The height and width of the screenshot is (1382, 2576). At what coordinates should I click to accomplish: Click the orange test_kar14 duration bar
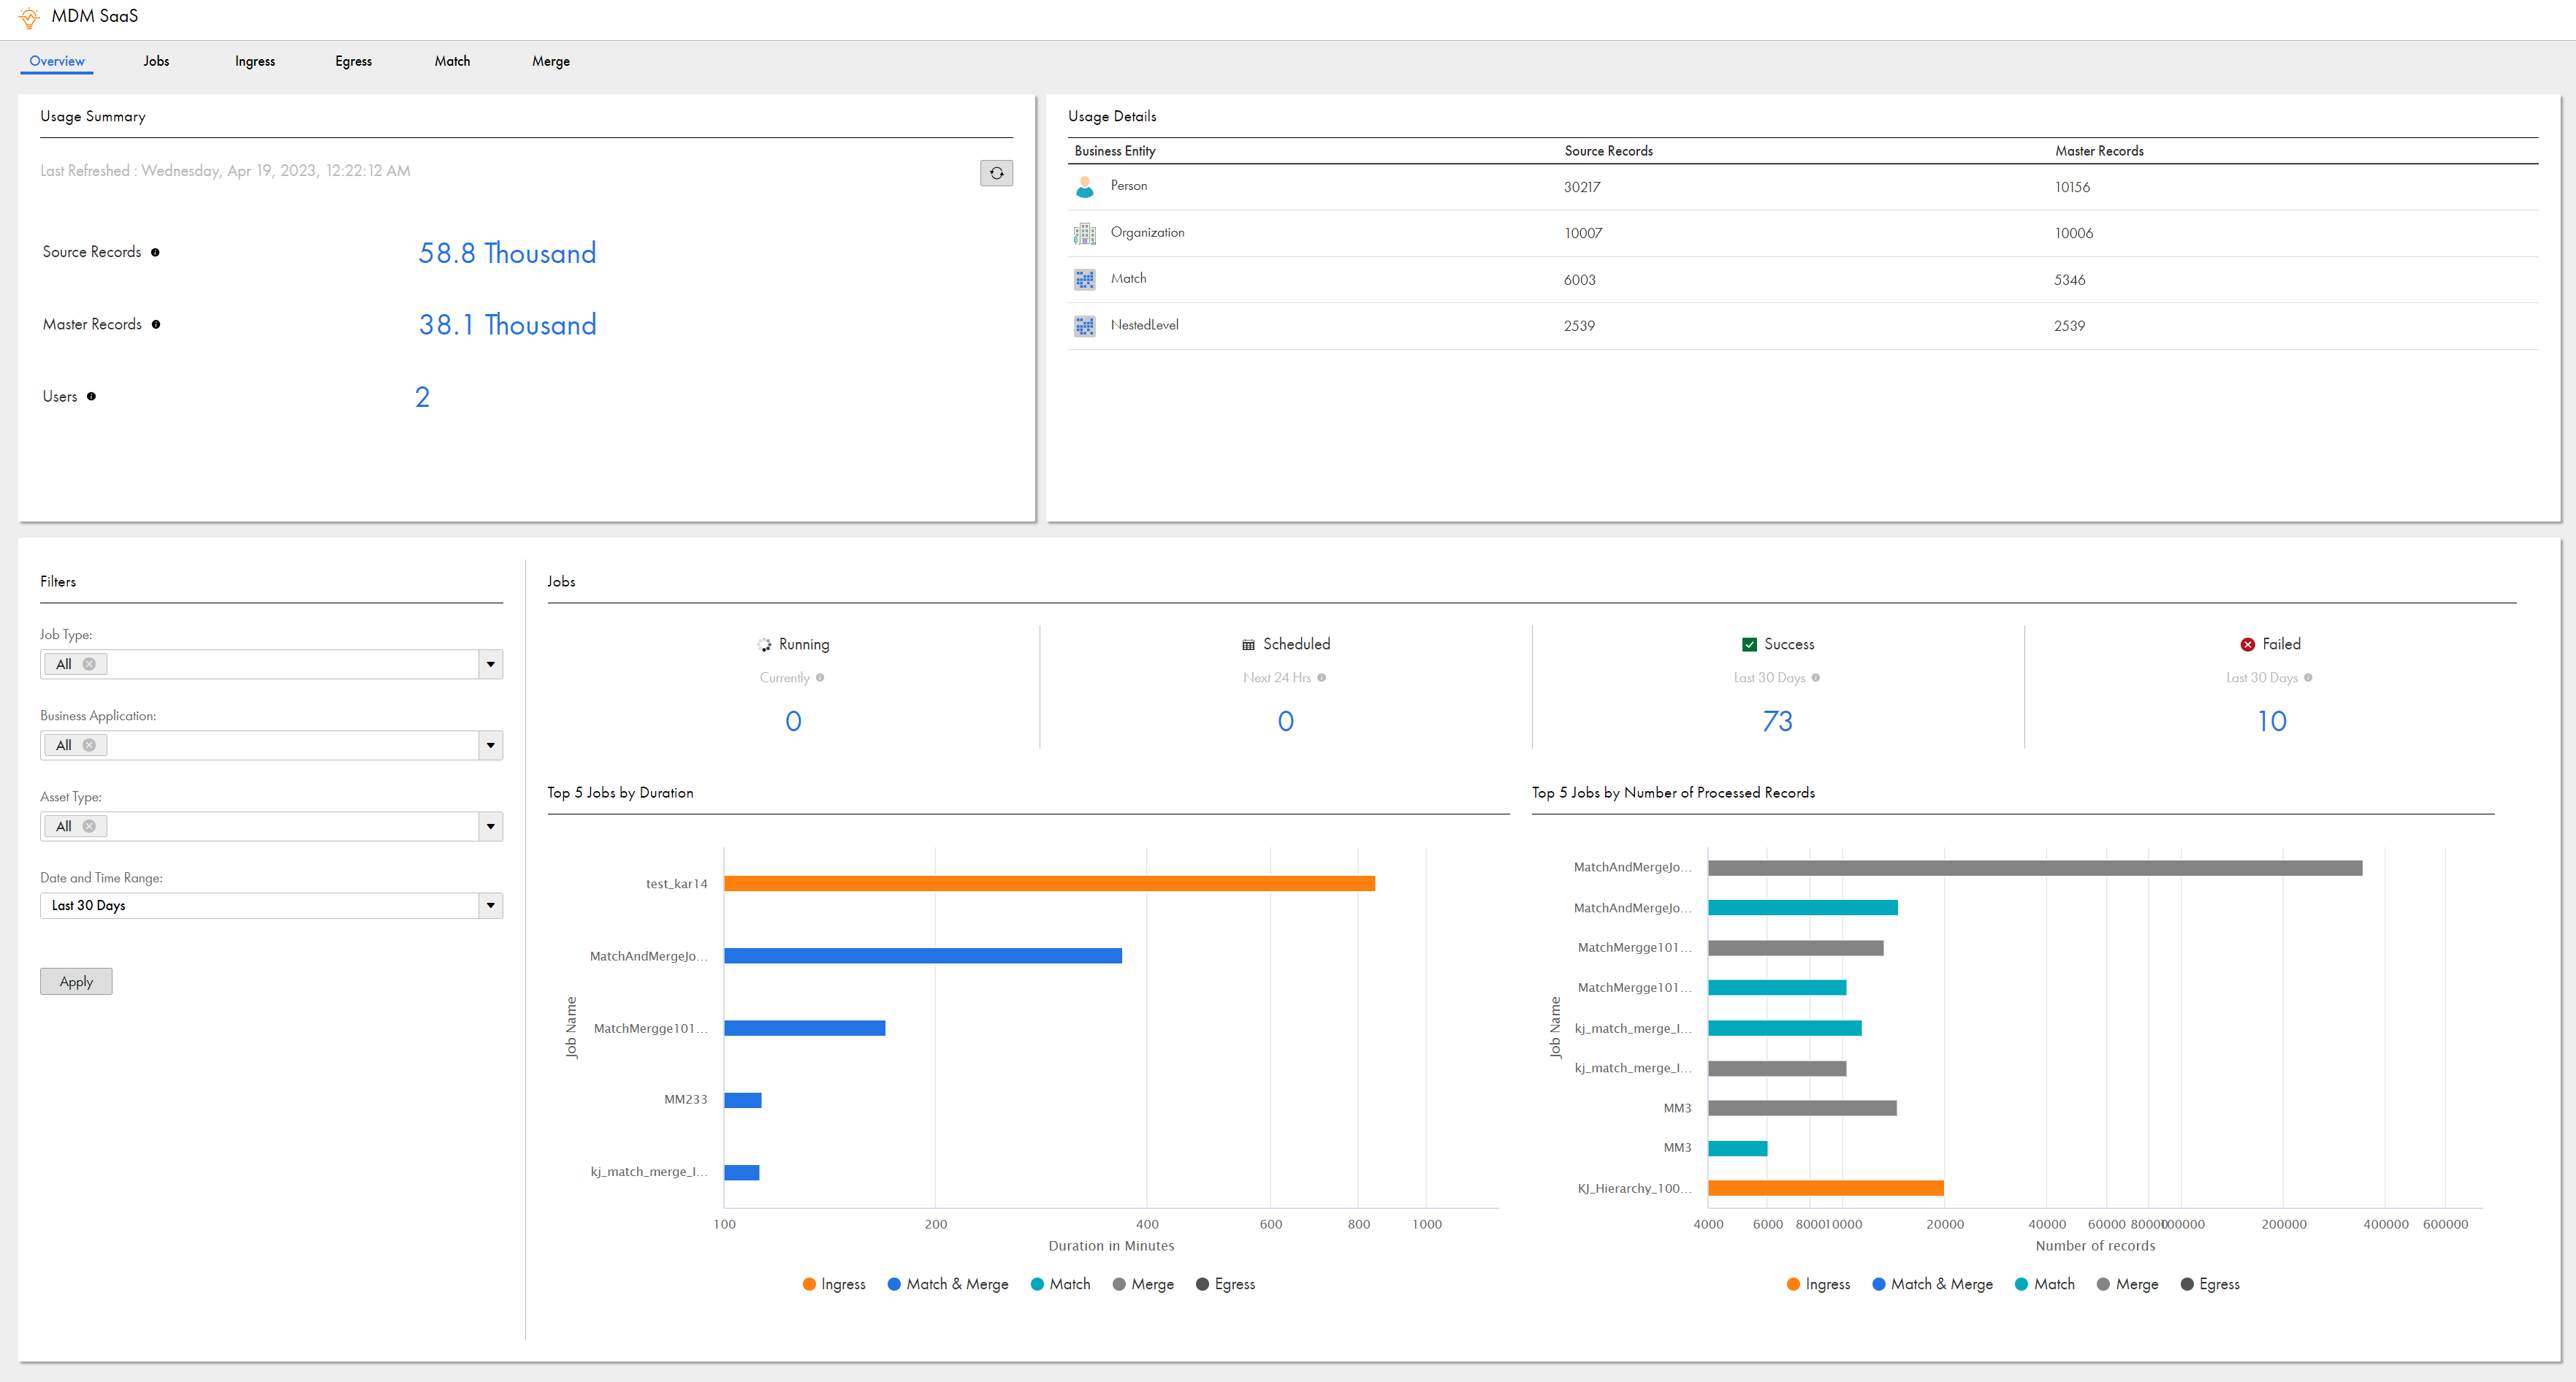point(1049,884)
